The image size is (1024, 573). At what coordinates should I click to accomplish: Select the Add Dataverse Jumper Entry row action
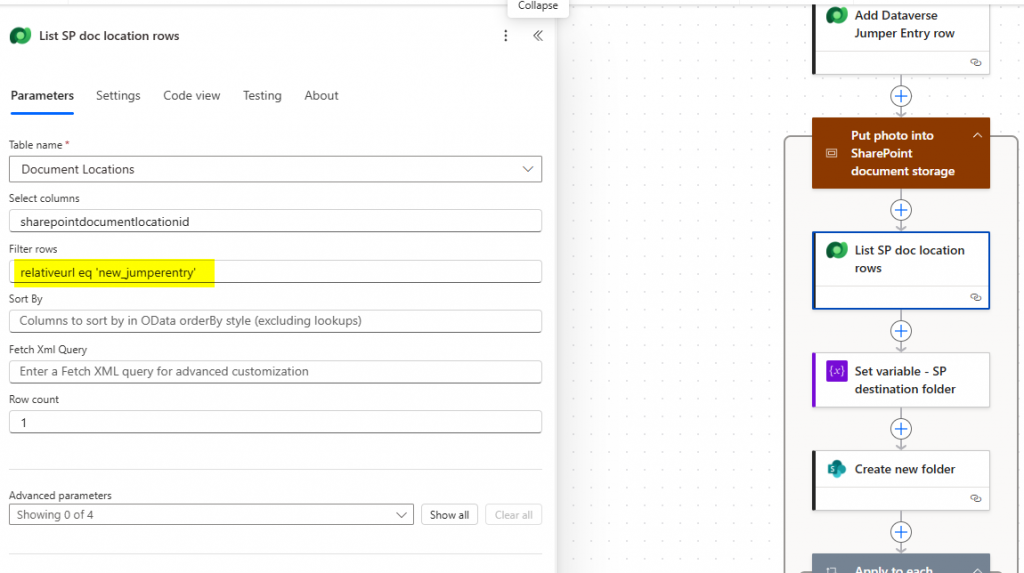903,25
